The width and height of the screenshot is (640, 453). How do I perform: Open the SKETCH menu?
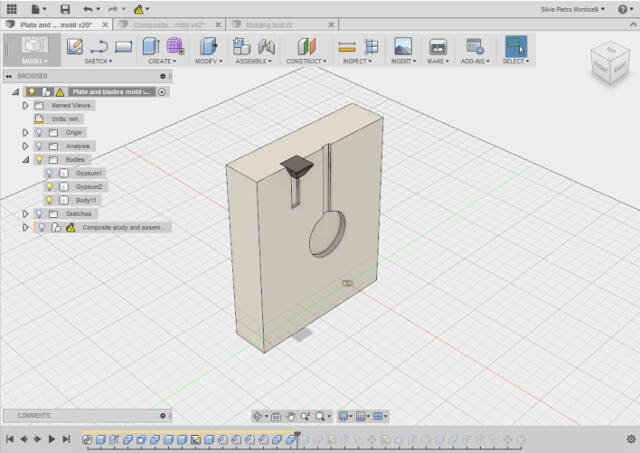click(98, 61)
